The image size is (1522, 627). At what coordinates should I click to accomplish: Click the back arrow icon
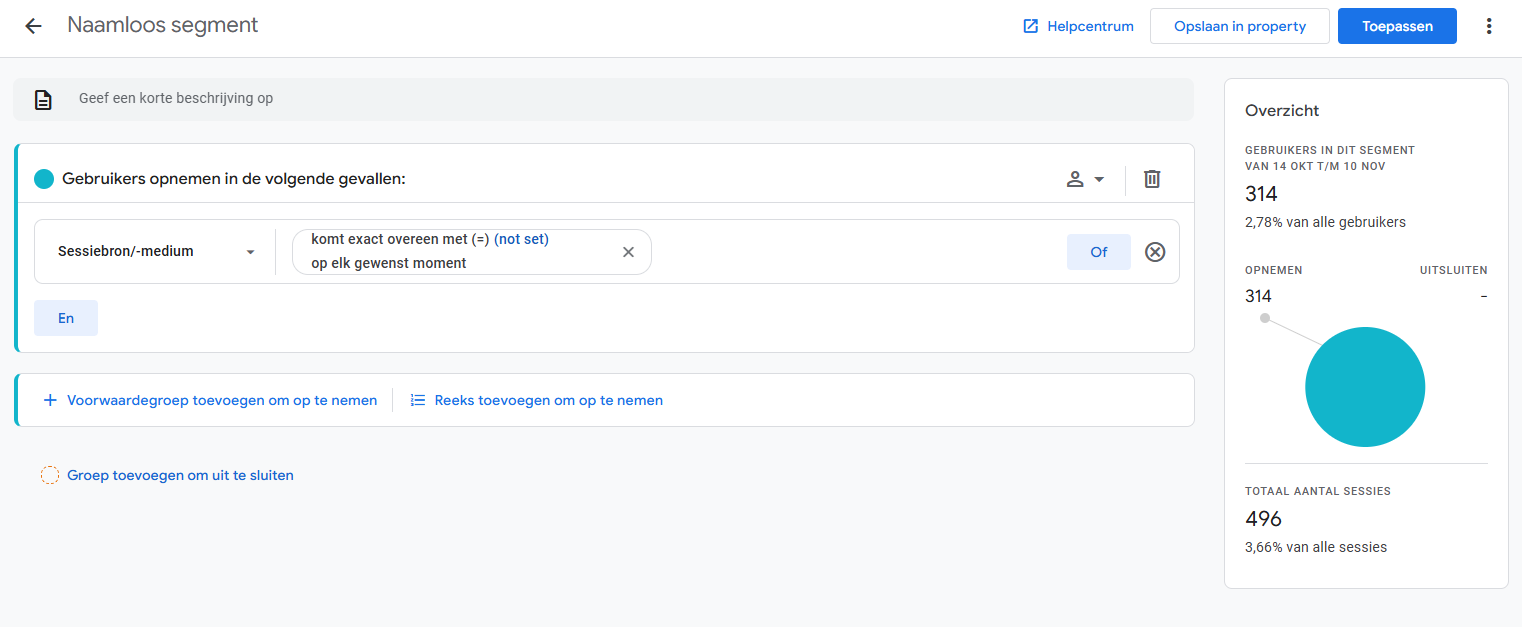[33, 26]
